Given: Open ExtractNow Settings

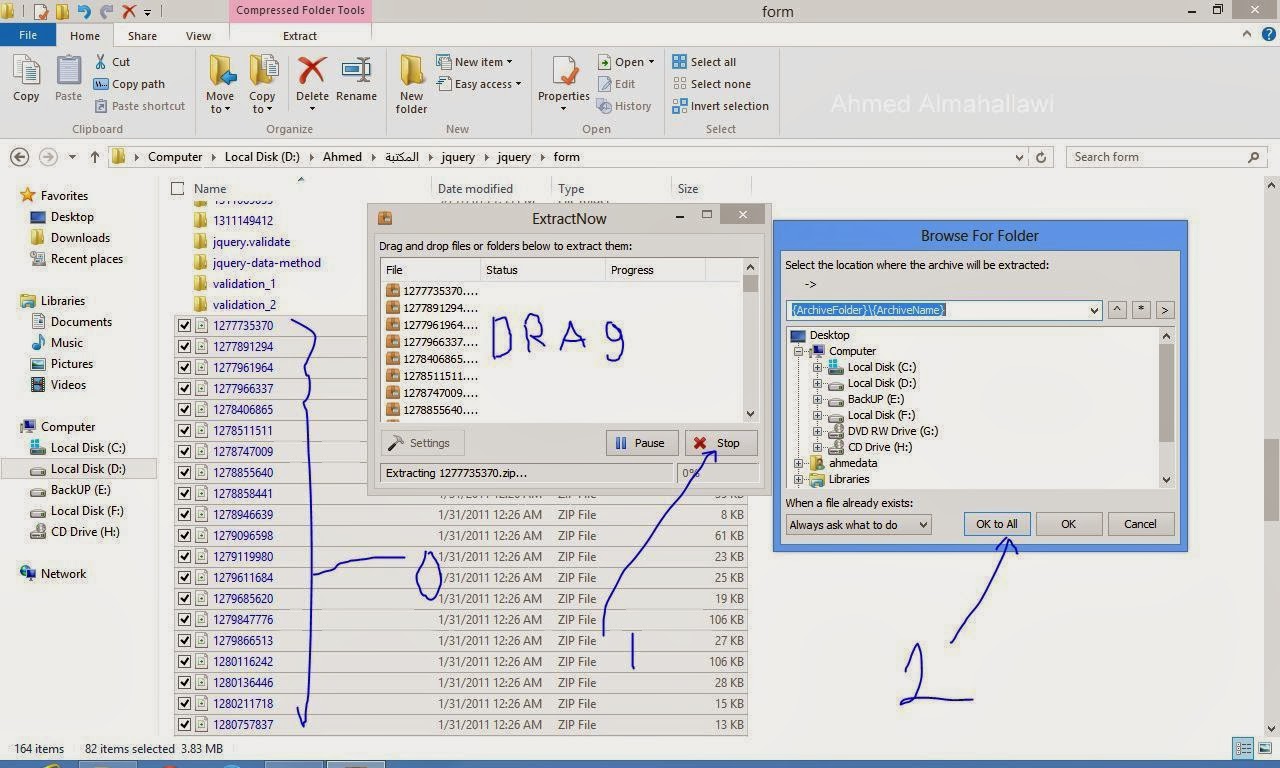Looking at the screenshot, I should 421,443.
